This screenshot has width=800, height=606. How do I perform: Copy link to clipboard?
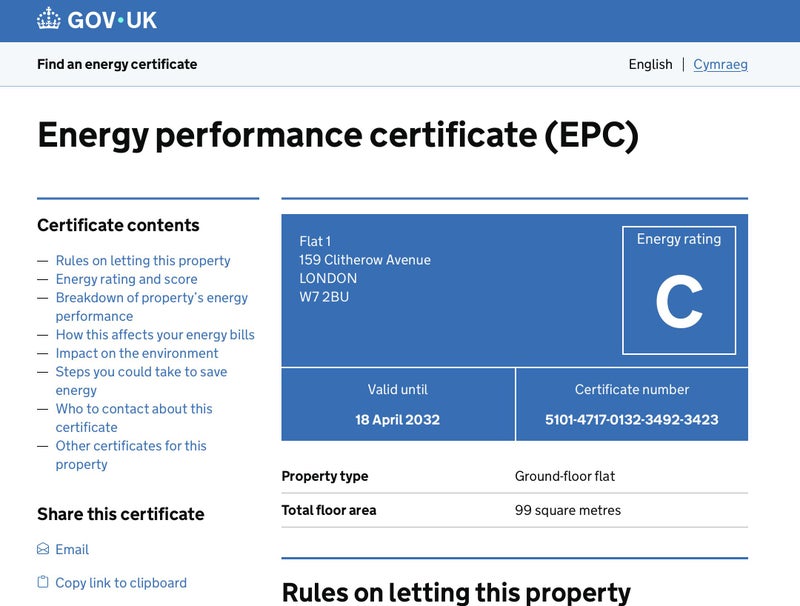coord(121,582)
